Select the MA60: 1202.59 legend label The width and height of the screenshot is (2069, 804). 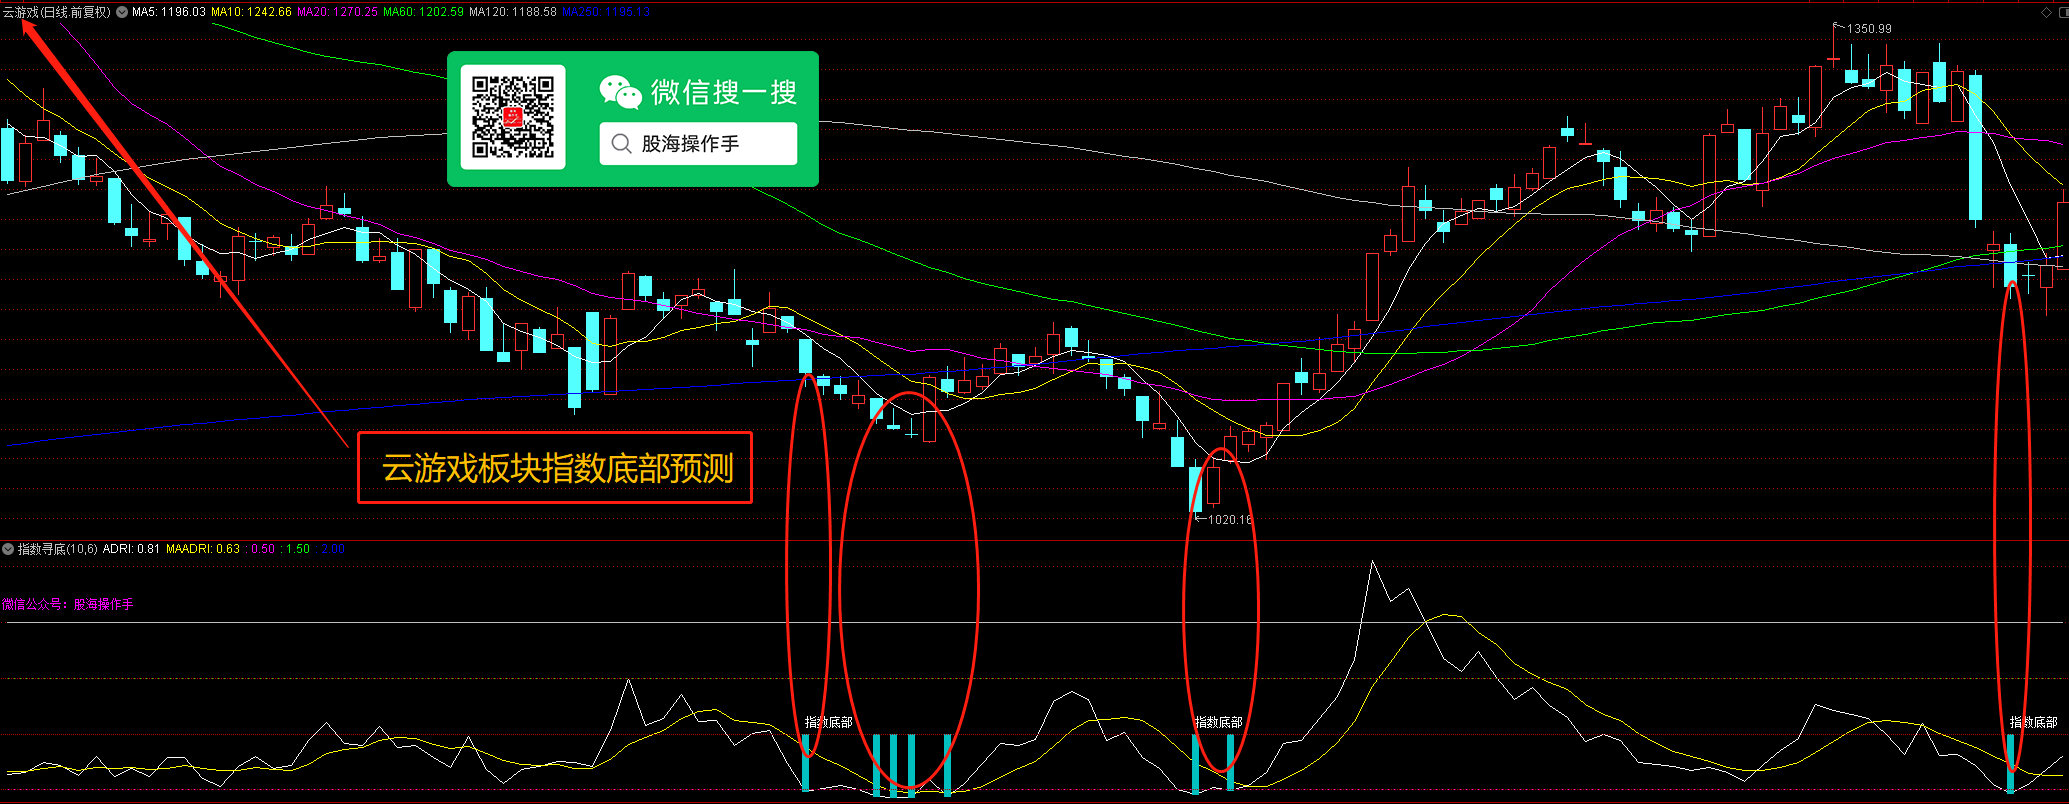click(424, 12)
